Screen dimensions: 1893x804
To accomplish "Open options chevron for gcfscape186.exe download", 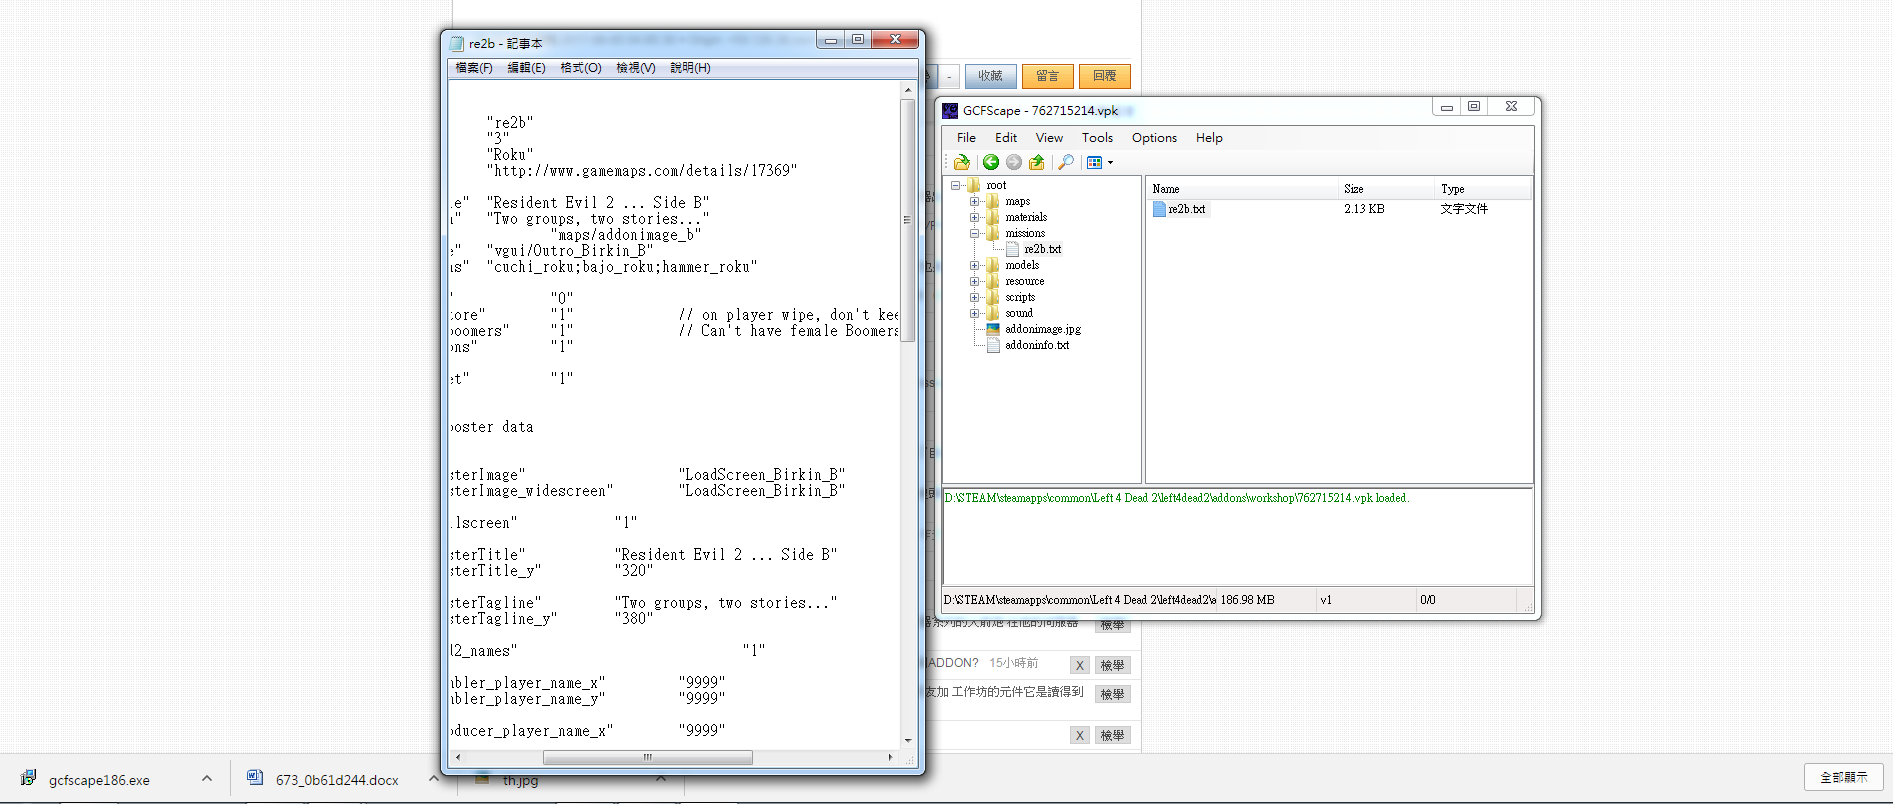I will pos(207,778).
